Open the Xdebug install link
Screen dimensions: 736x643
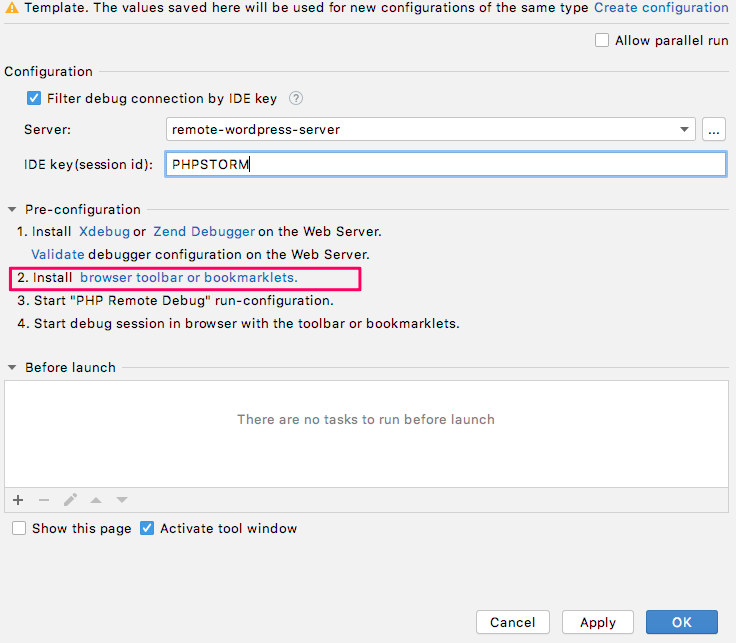click(x=104, y=232)
